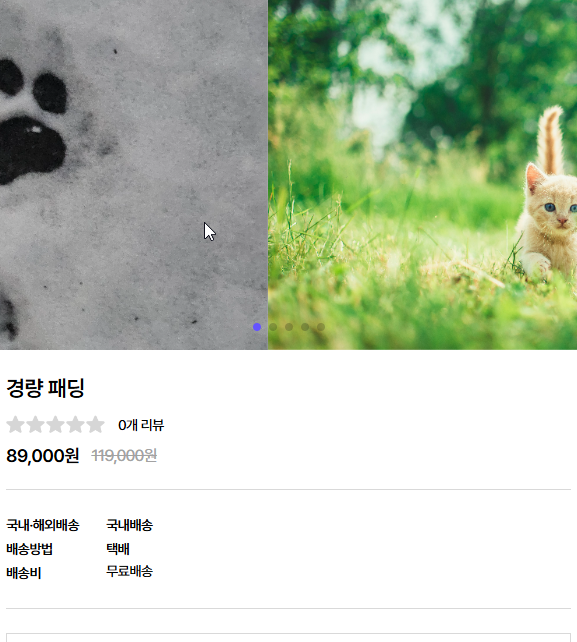Click the sale price 89,000원

43,455
